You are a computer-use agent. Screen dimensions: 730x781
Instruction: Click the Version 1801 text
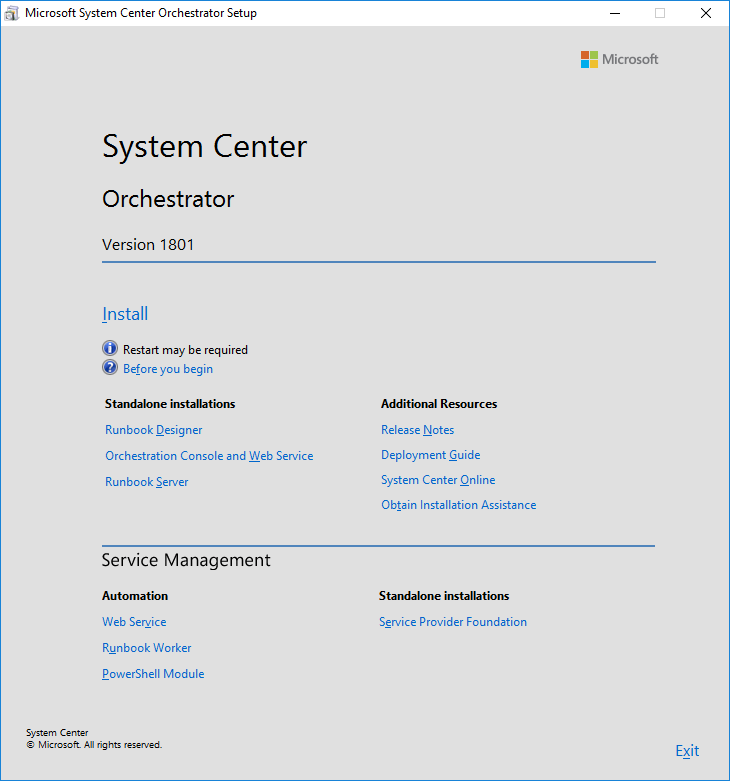[x=148, y=245]
